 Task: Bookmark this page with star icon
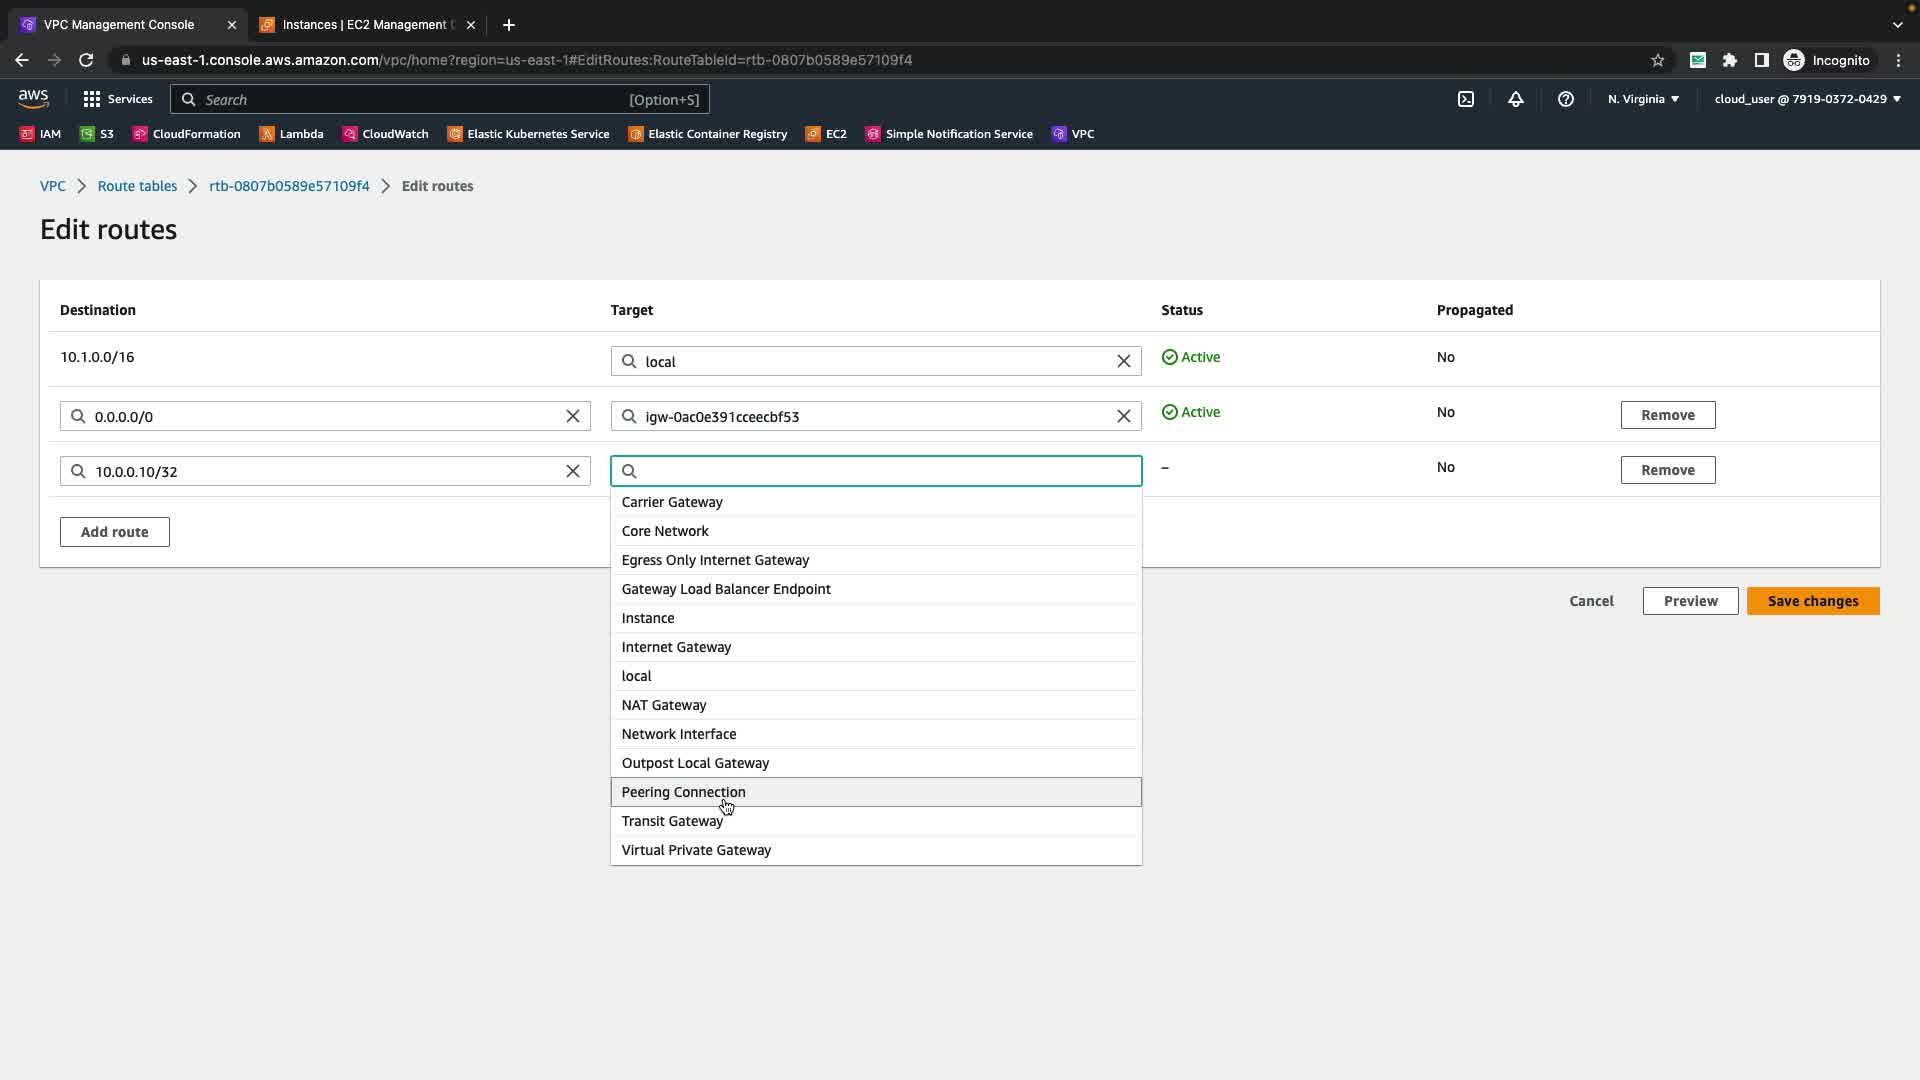click(x=1657, y=60)
